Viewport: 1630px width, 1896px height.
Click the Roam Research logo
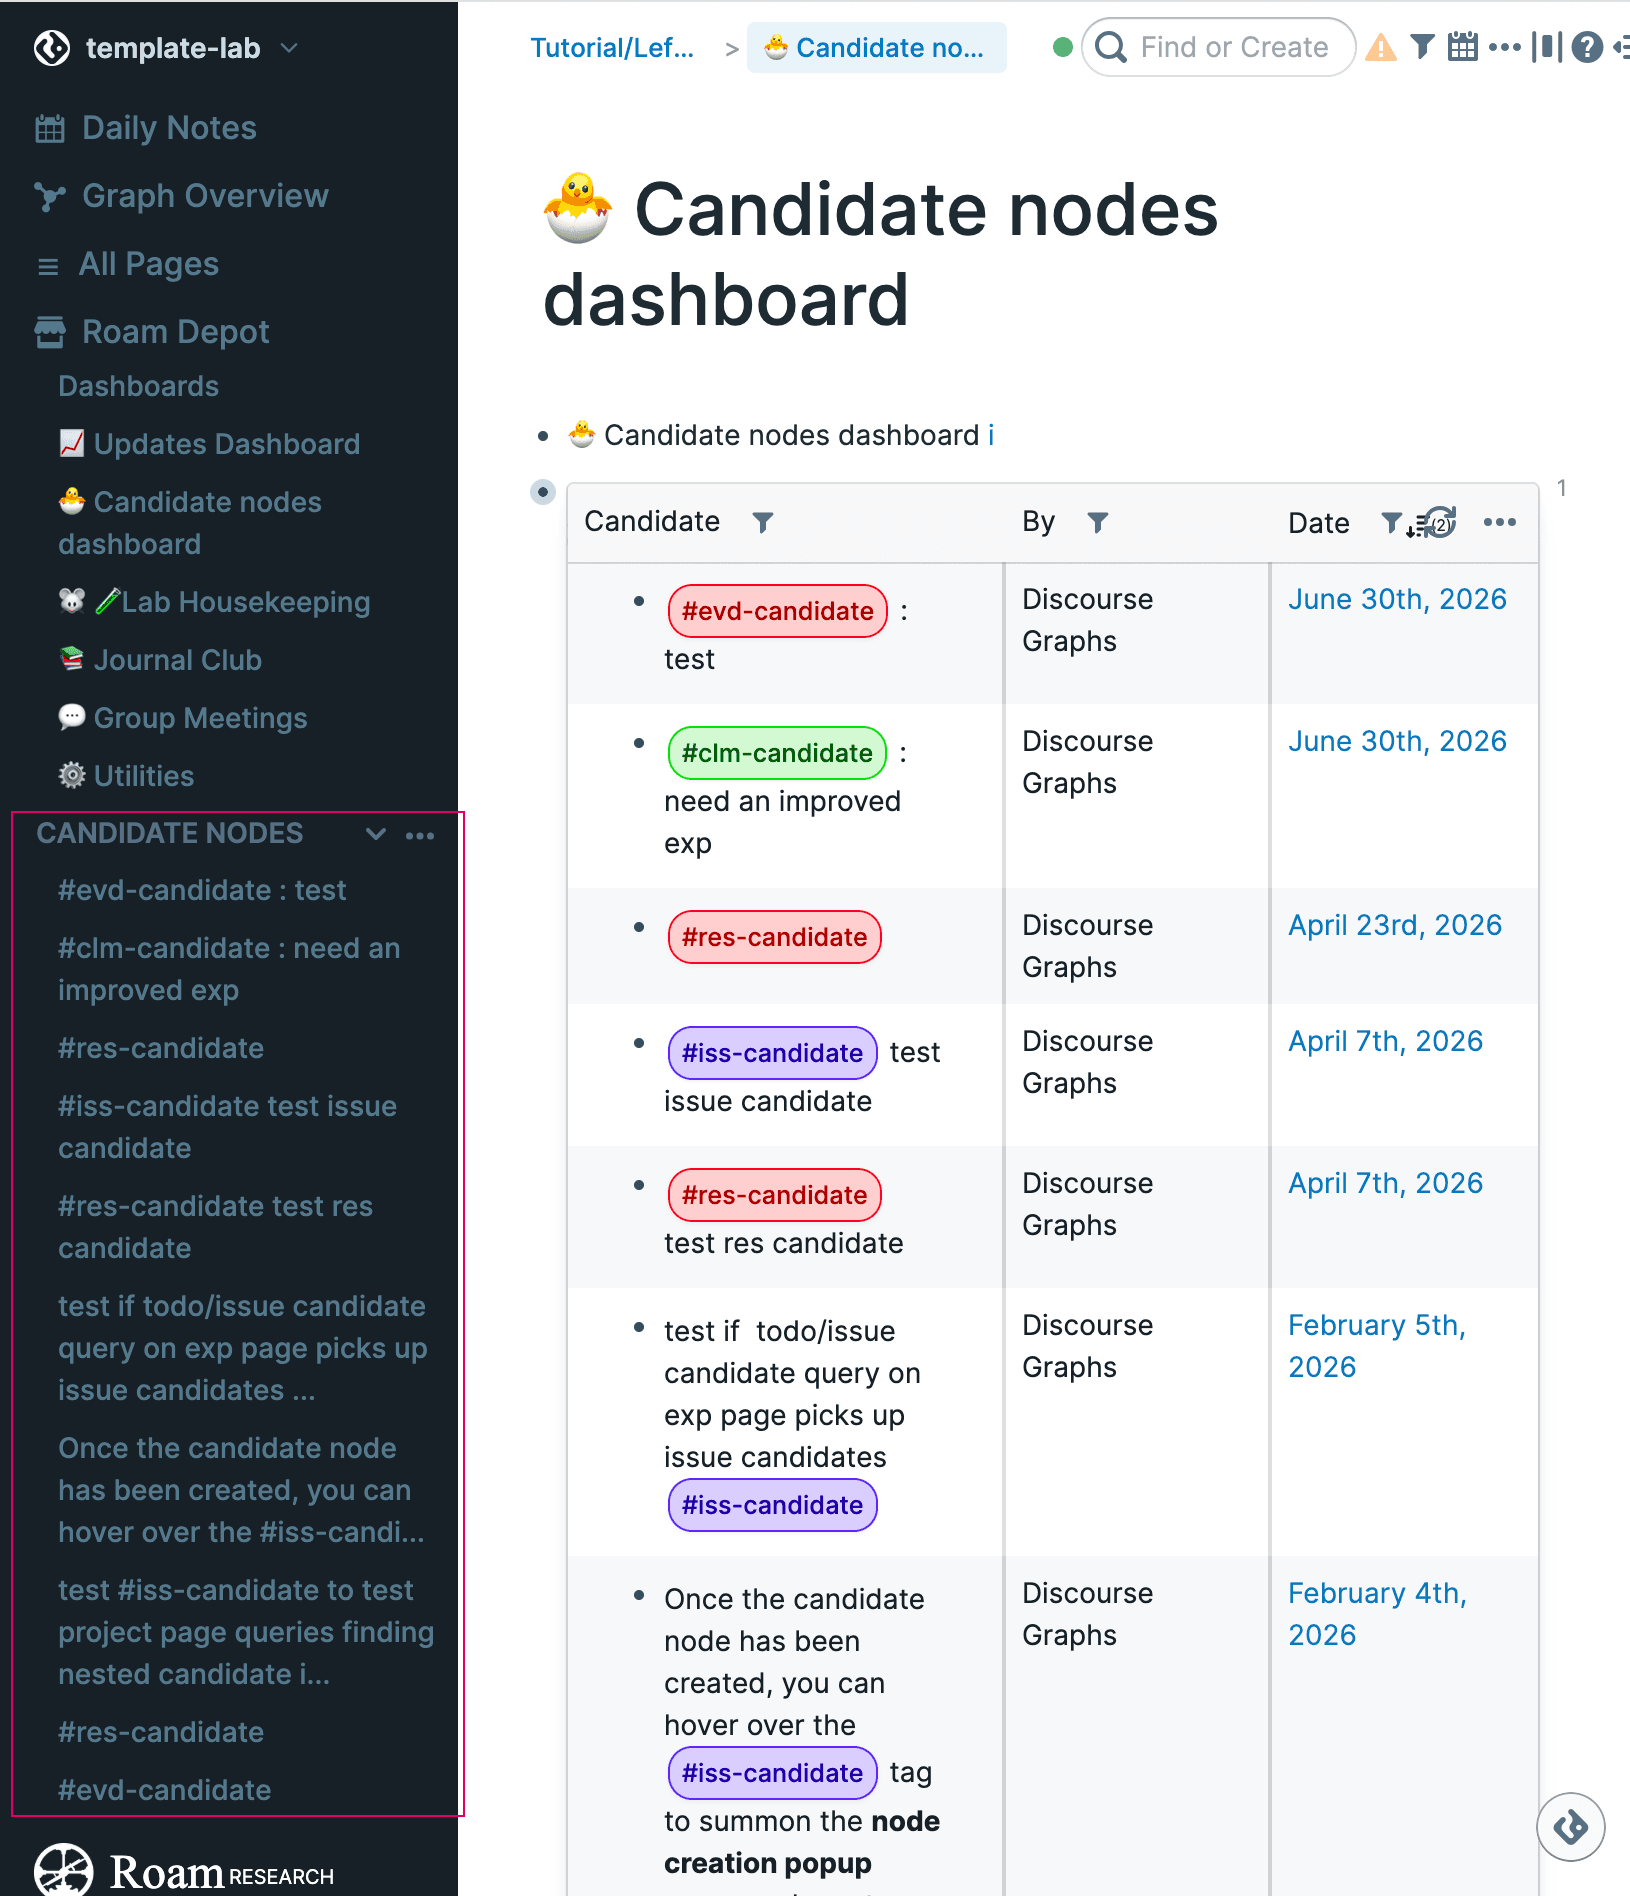tap(184, 1870)
